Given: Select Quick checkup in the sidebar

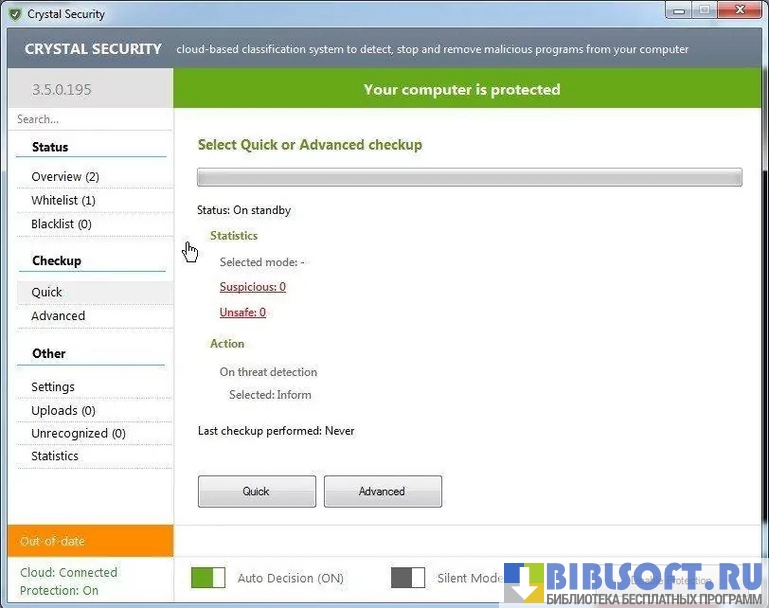Looking at the screenshot, I should pyautogui.click(x=47, y=293).
